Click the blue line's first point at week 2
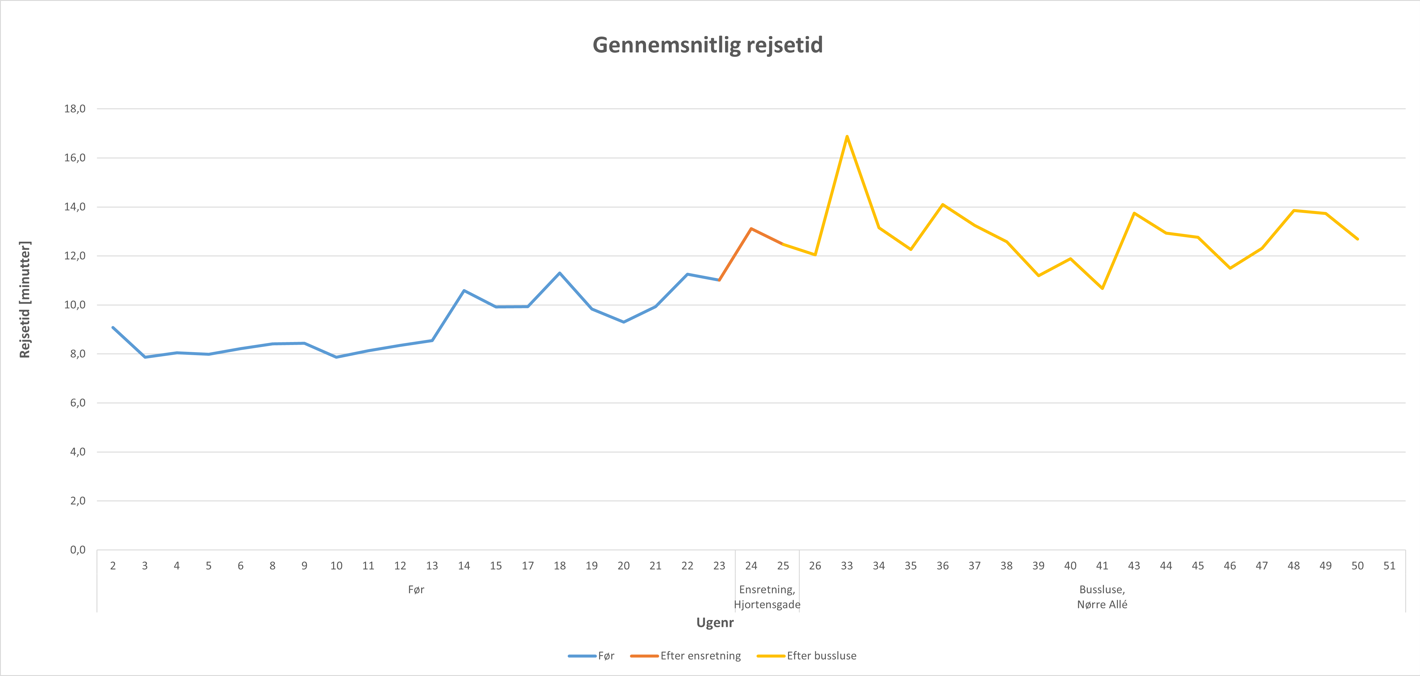The height and width of the screenshot is (676, 1420). pyautogui.click(x=113, y=327)
